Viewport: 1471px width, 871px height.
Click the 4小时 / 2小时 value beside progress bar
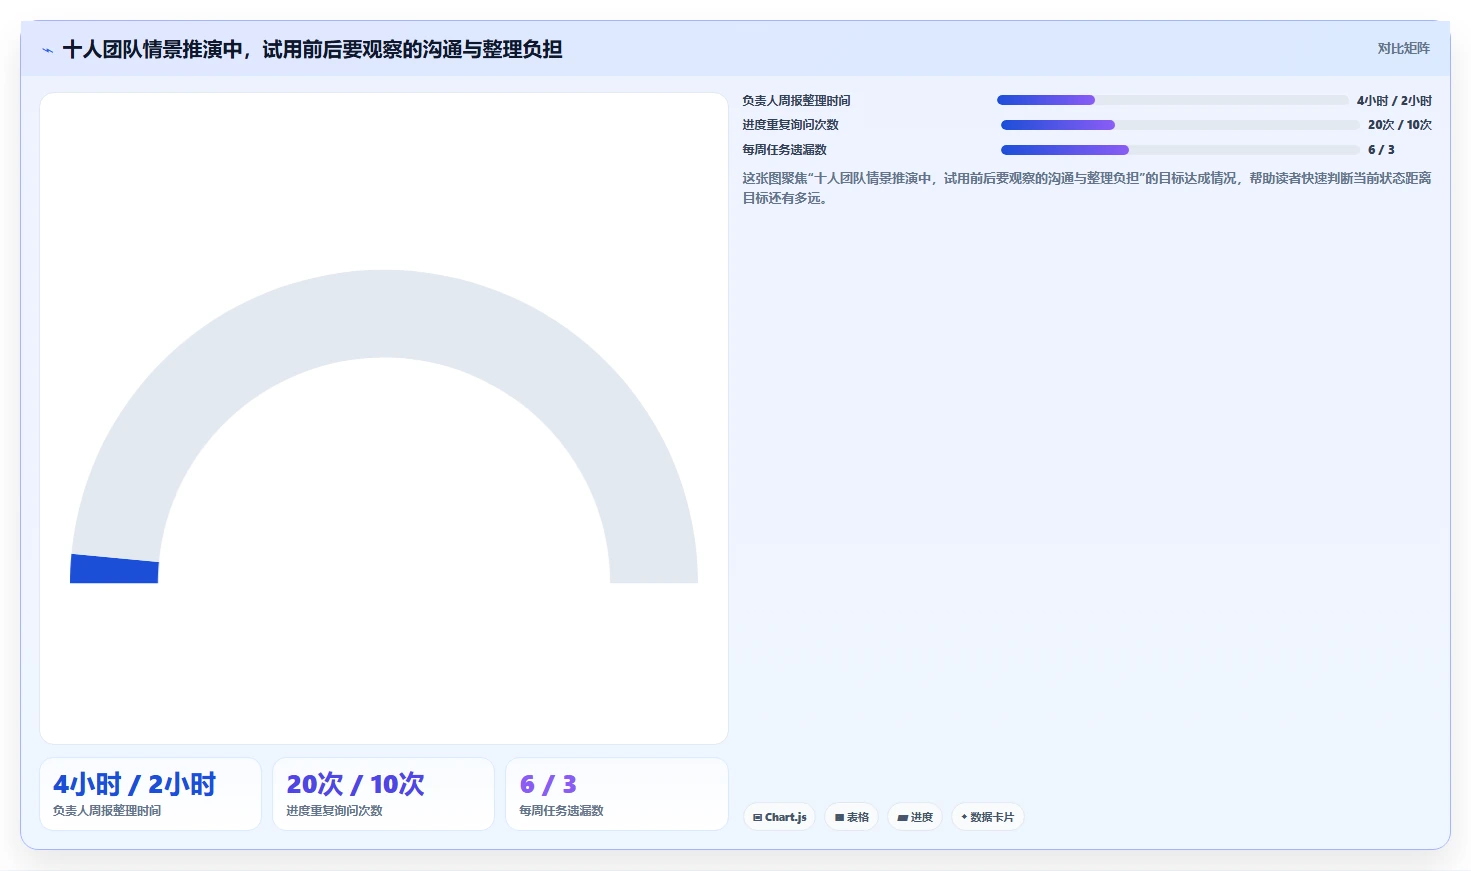[x=1394, y=101]
